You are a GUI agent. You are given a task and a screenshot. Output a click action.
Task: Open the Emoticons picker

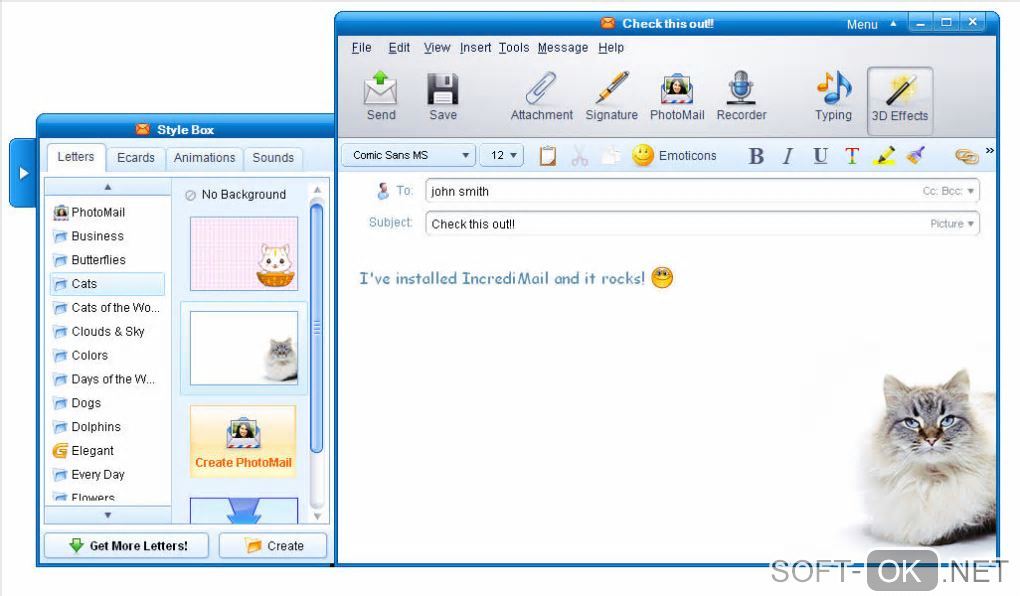[674, 156]
